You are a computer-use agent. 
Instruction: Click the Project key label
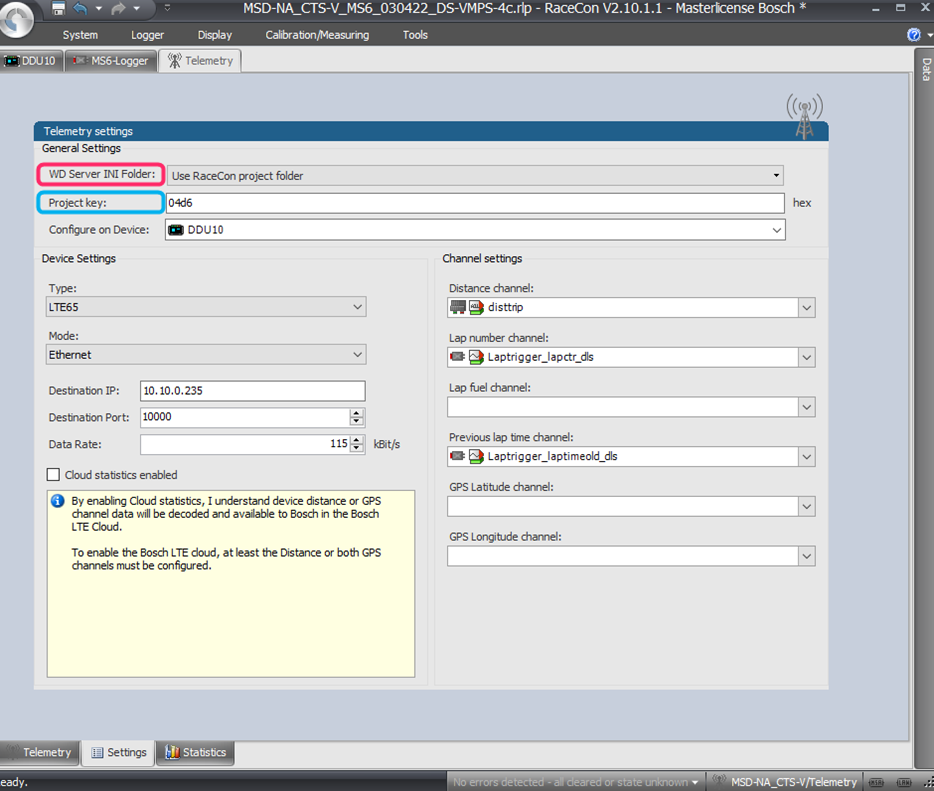(x=77, y=203)
